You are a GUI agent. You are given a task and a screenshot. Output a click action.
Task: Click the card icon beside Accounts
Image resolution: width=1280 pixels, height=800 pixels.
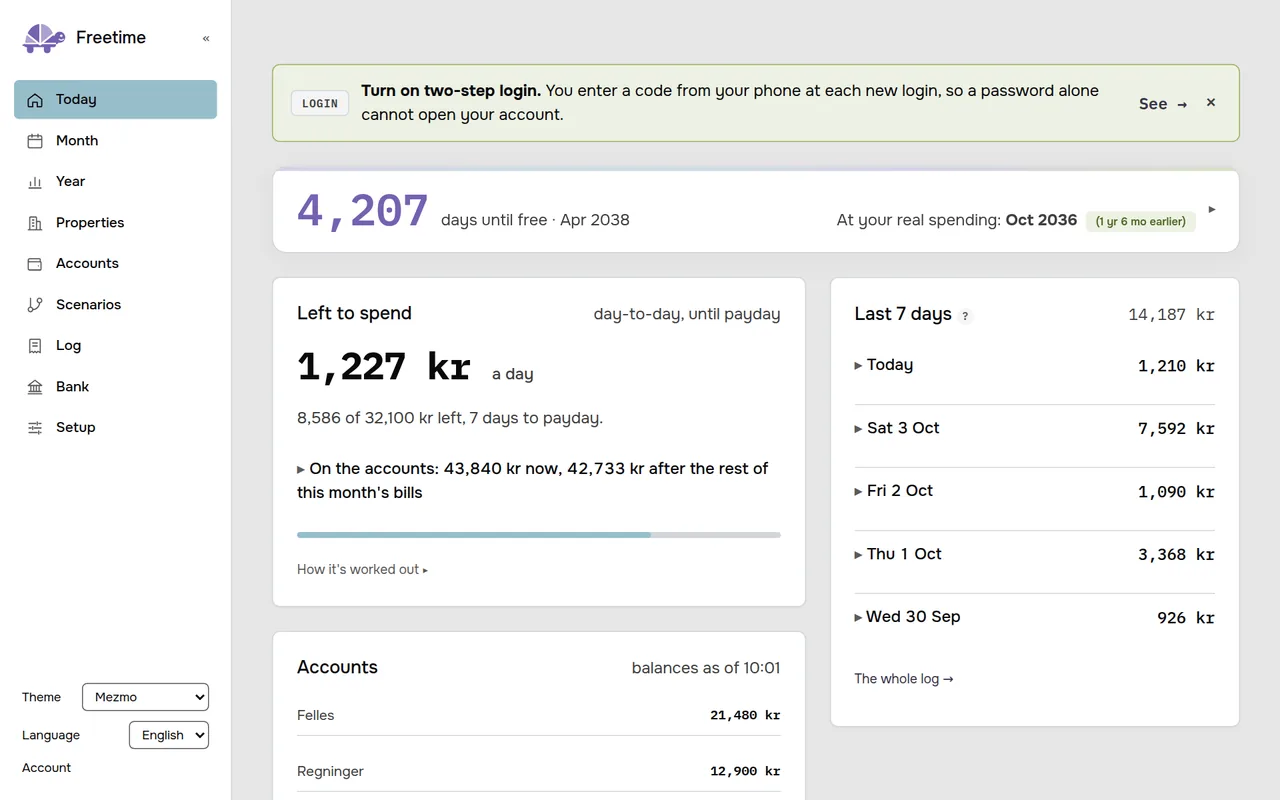click(35, 264)
